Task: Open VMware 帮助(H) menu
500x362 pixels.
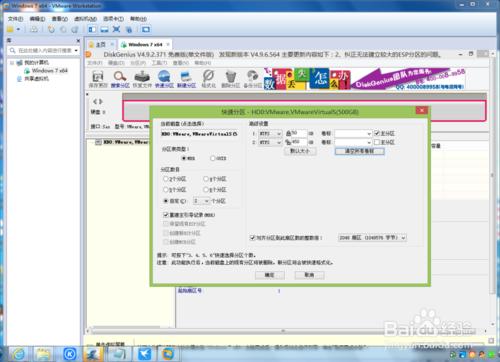Action: [x=138, y=19]
